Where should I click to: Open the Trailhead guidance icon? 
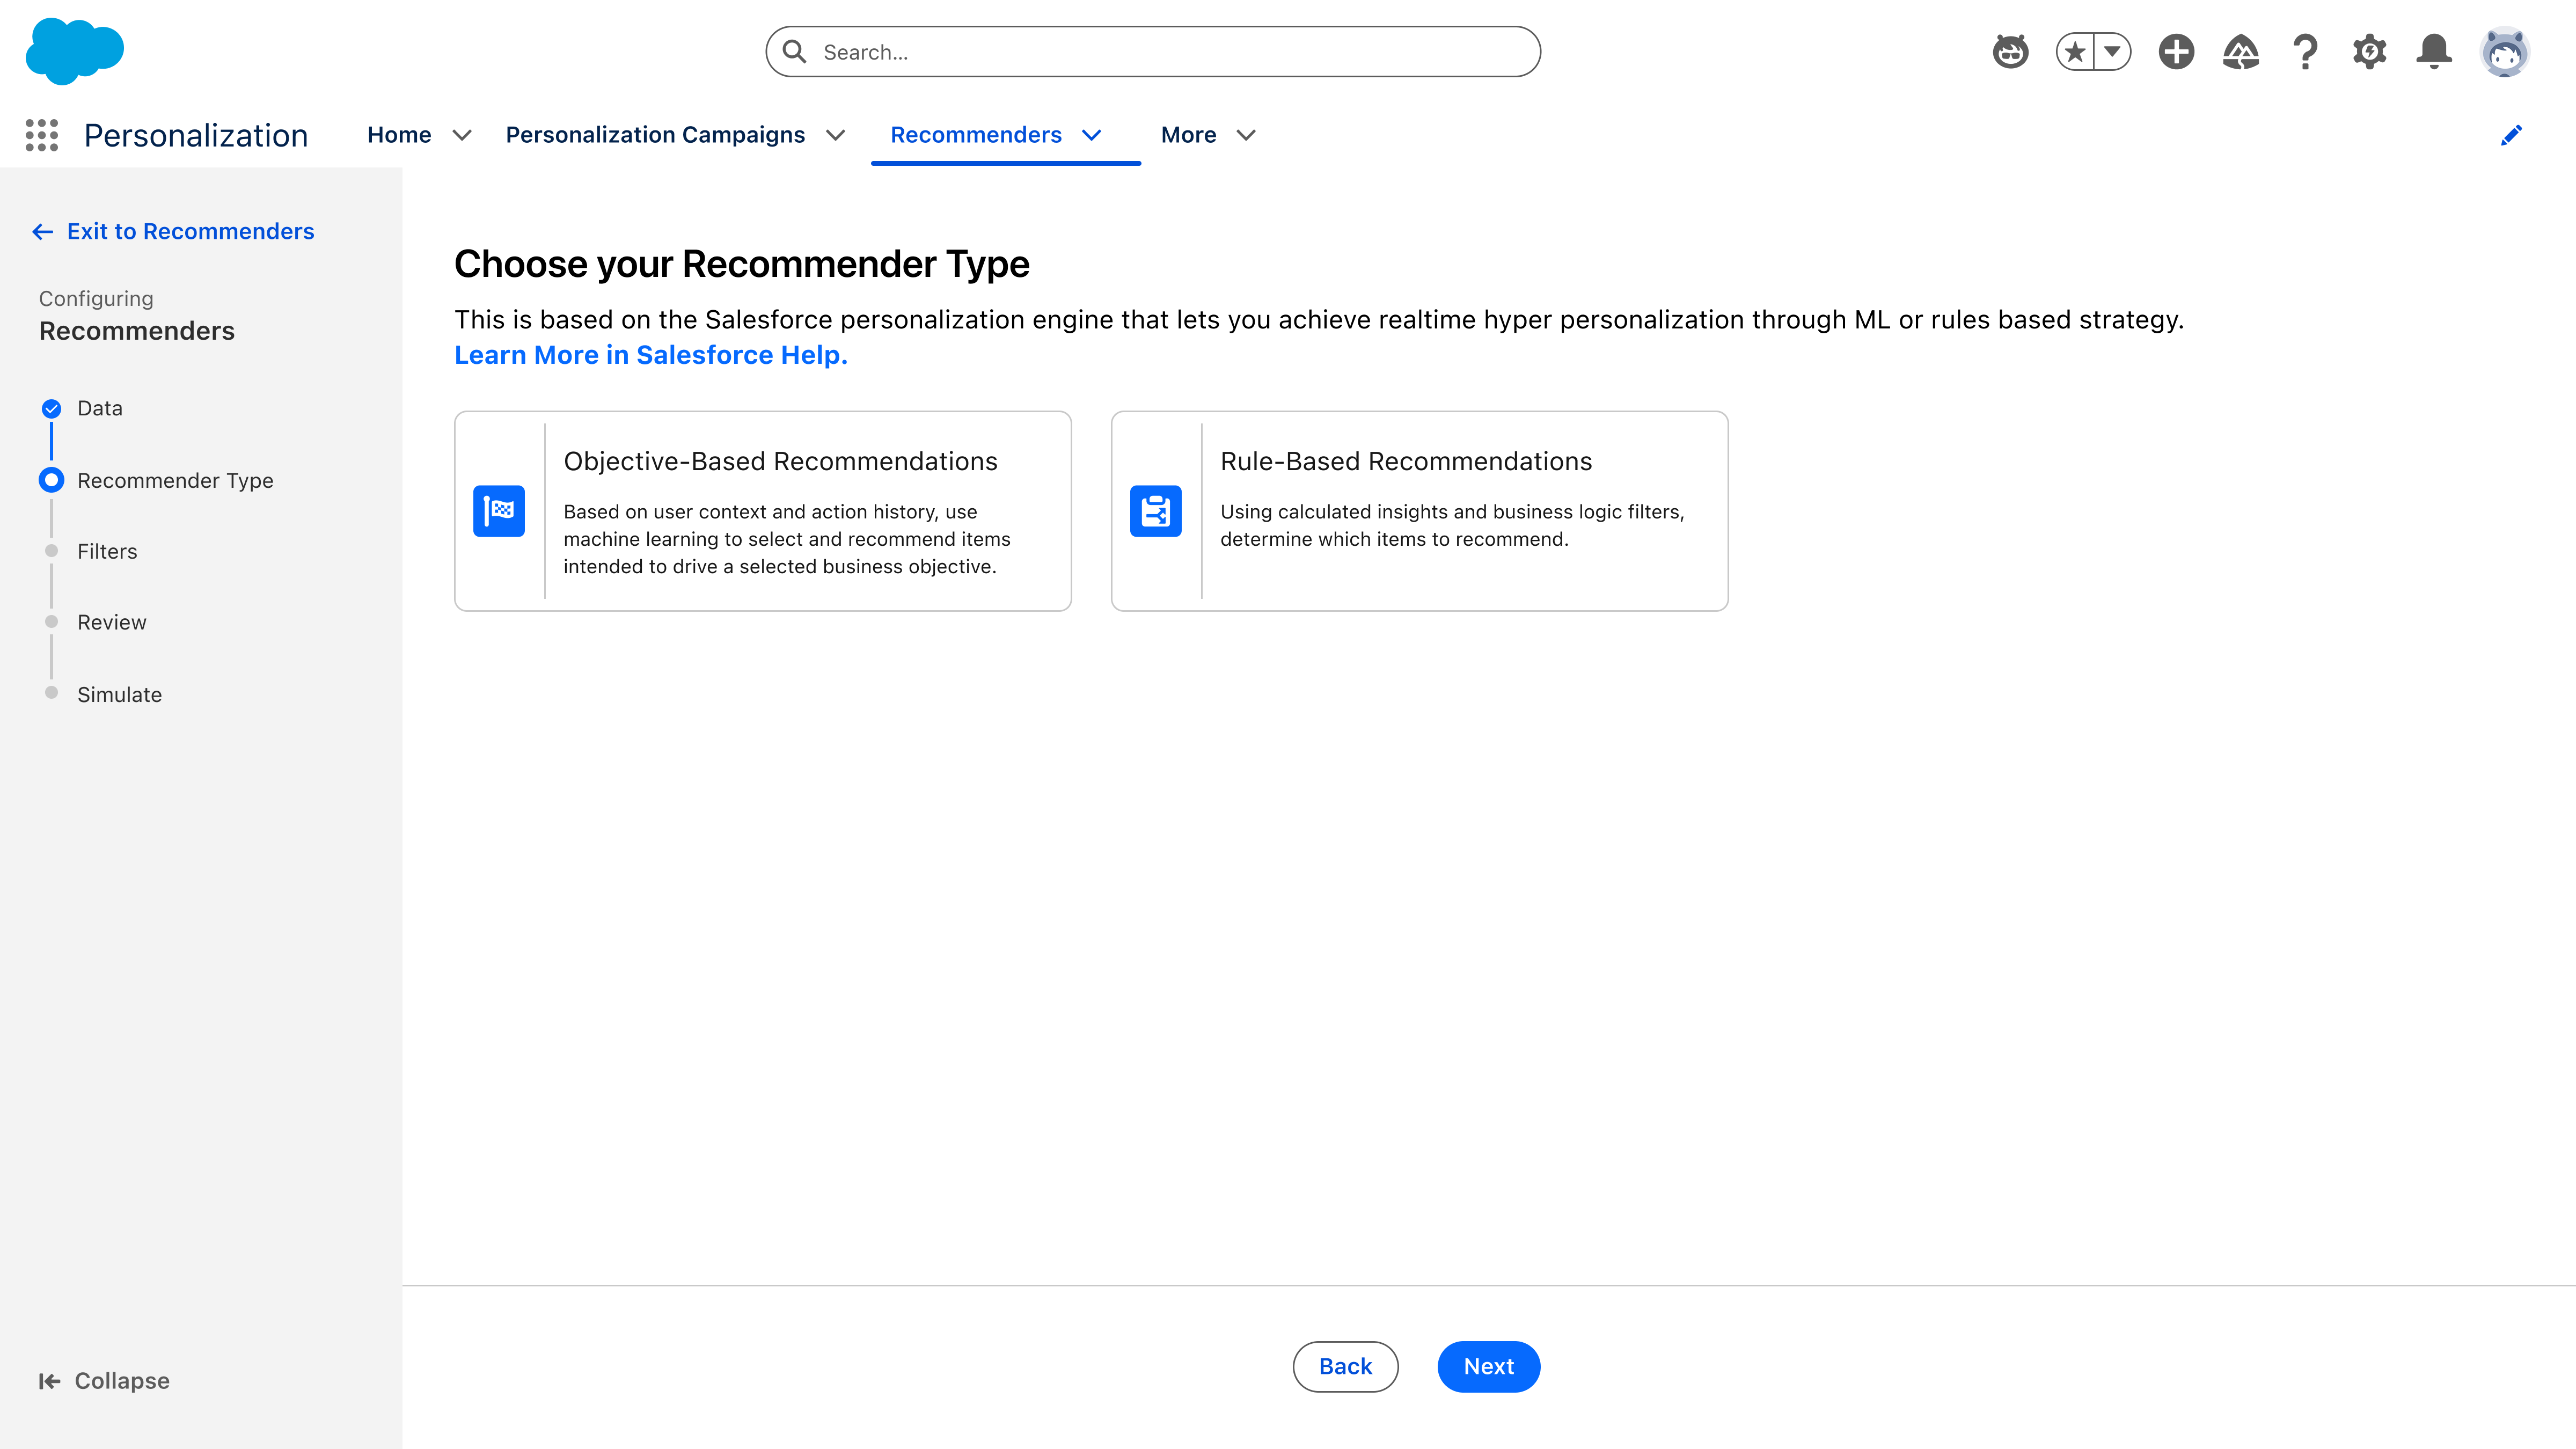(2241, 51)
